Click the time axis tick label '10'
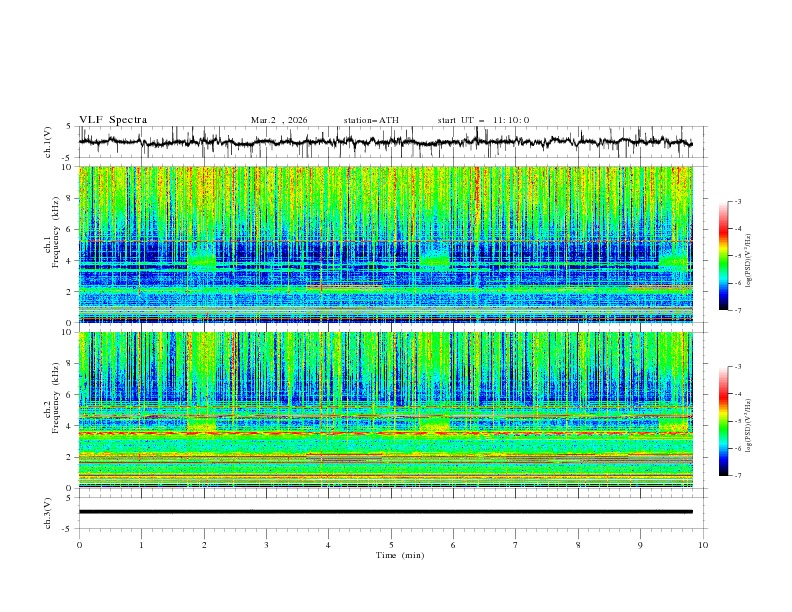 coord(703,545)
